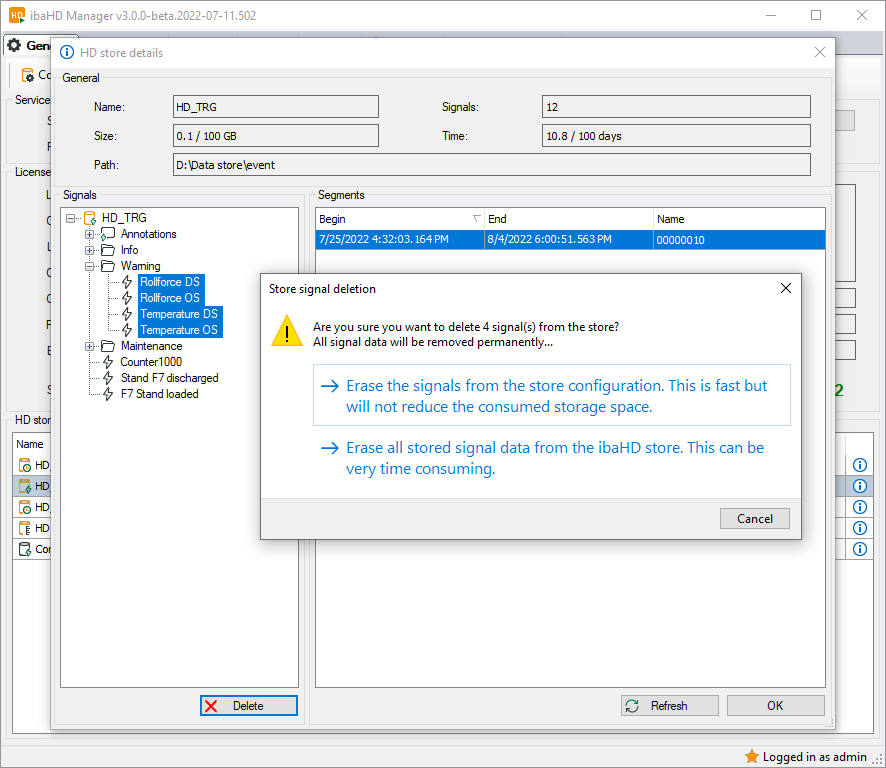Open the General tab gear icon in main window

click(x=15, y=45)
